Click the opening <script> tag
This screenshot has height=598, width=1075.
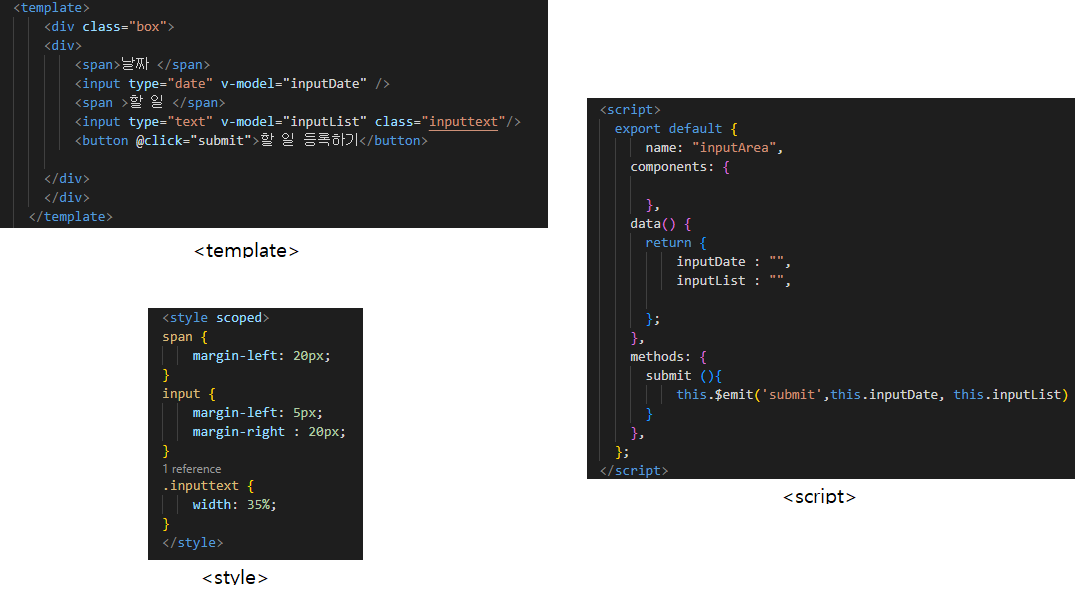point(630,110)
